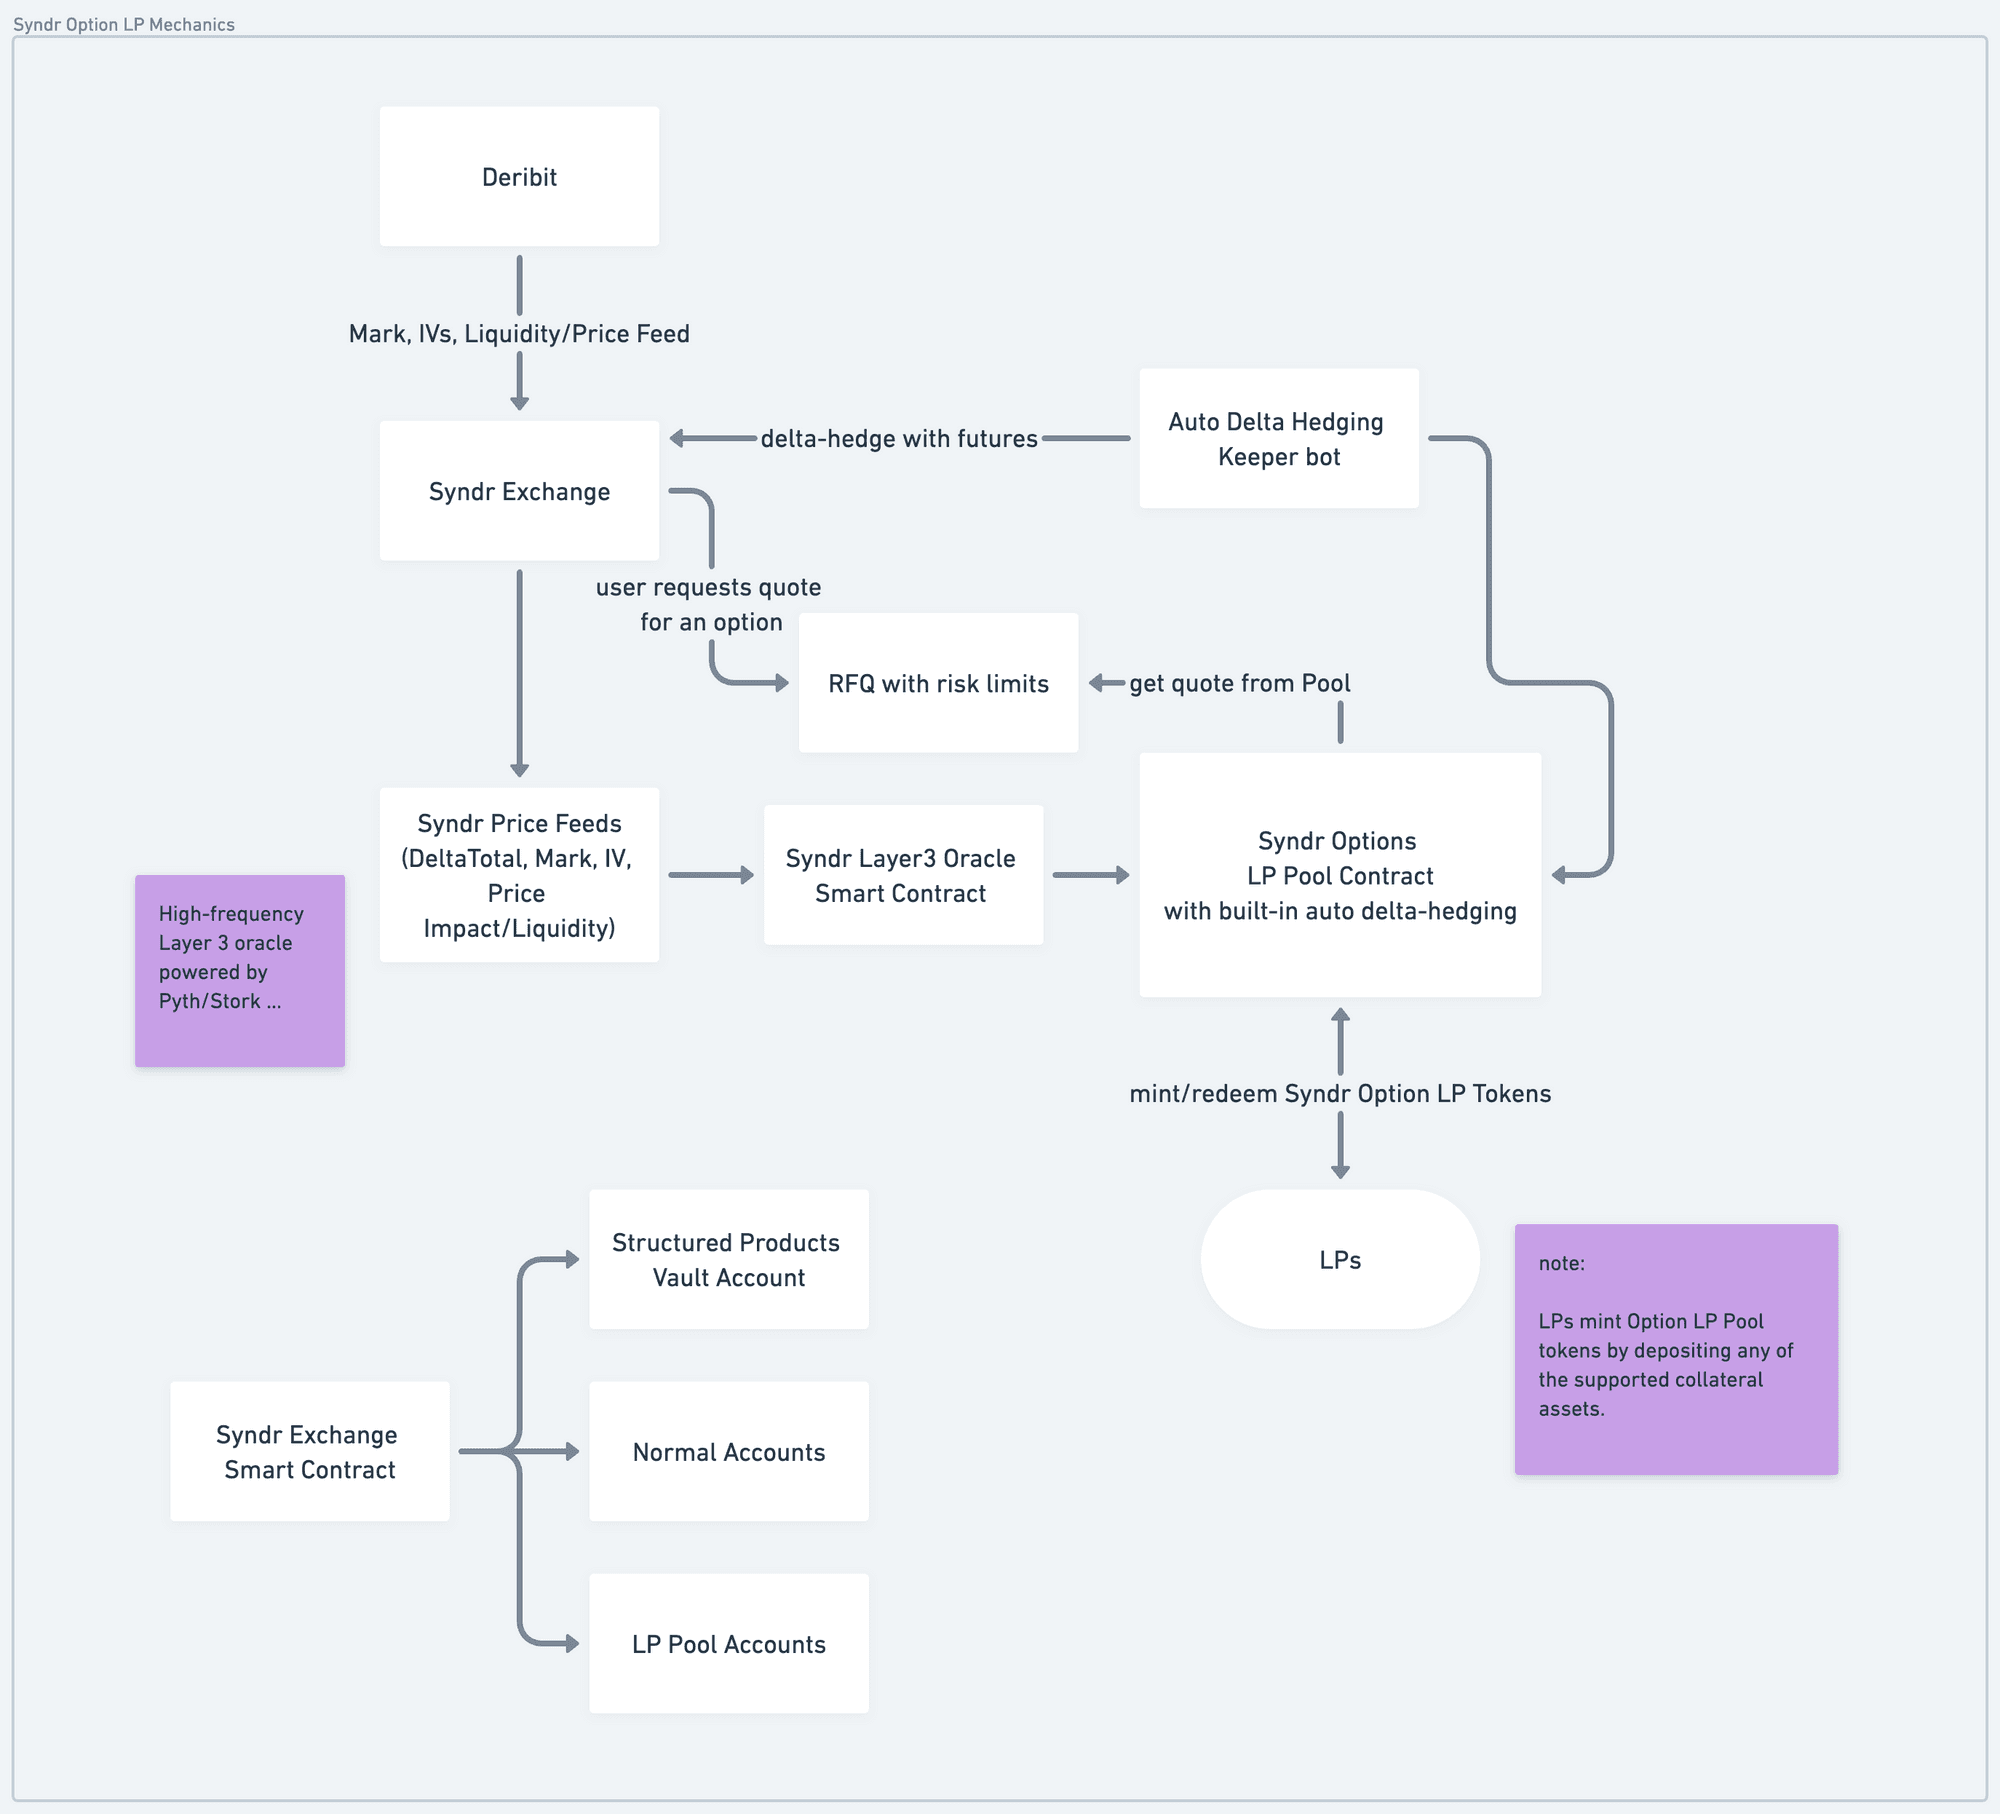The width and height of the screenshot is (2000, 1814).
Task: Select the Syndr Options LP Pool Contract box
Action: (1340, 875)
